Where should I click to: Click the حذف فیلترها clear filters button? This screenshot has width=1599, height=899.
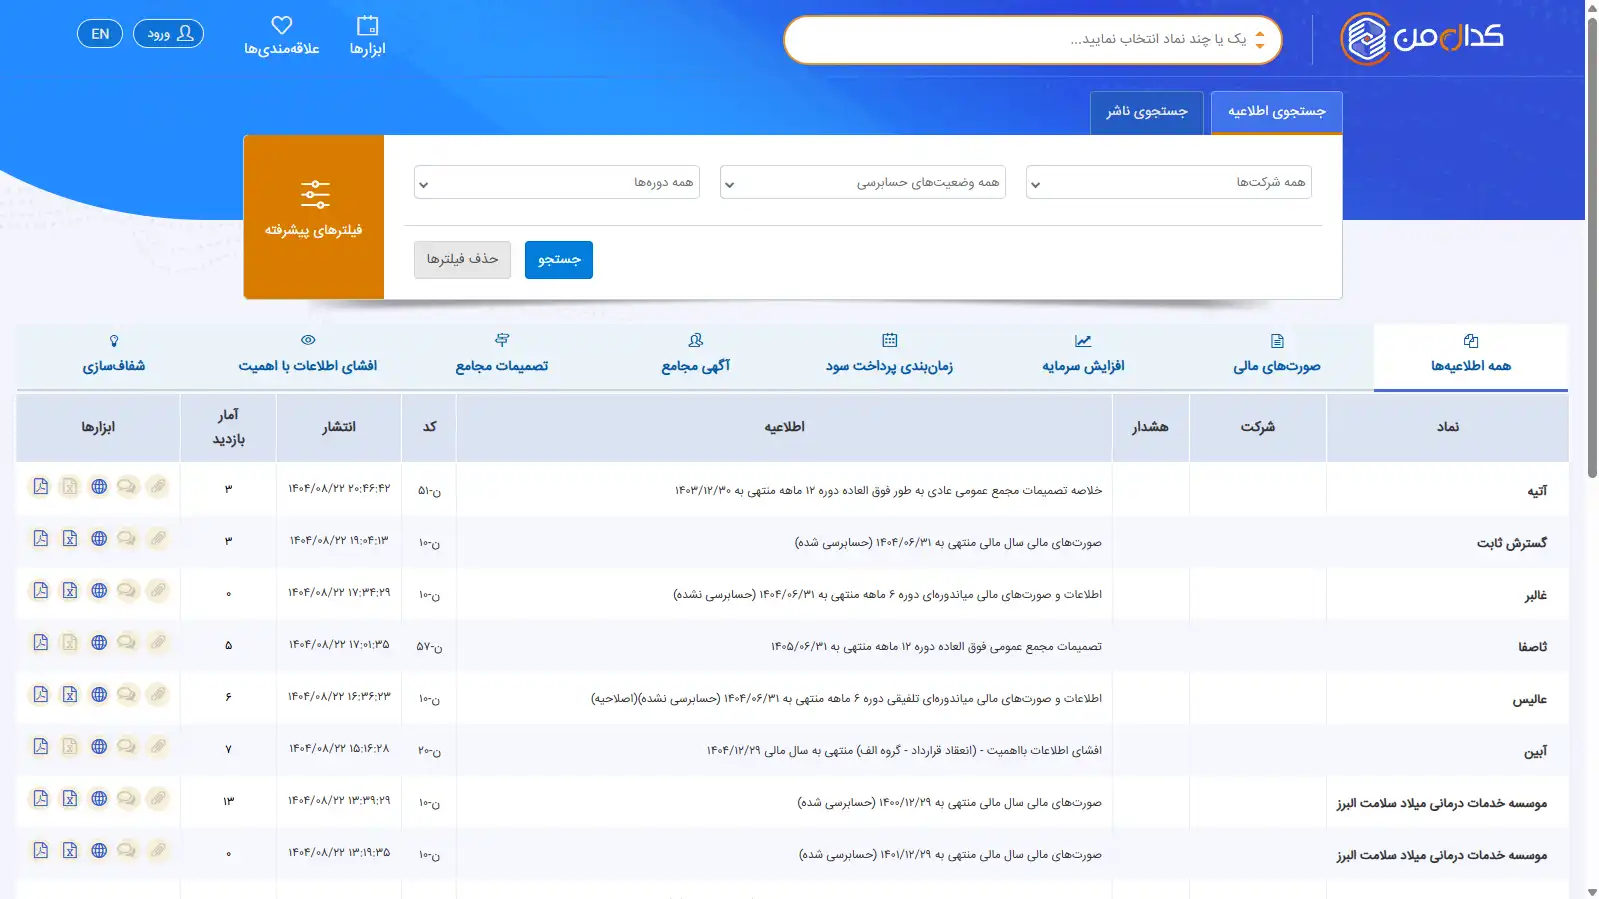(462, 260)
